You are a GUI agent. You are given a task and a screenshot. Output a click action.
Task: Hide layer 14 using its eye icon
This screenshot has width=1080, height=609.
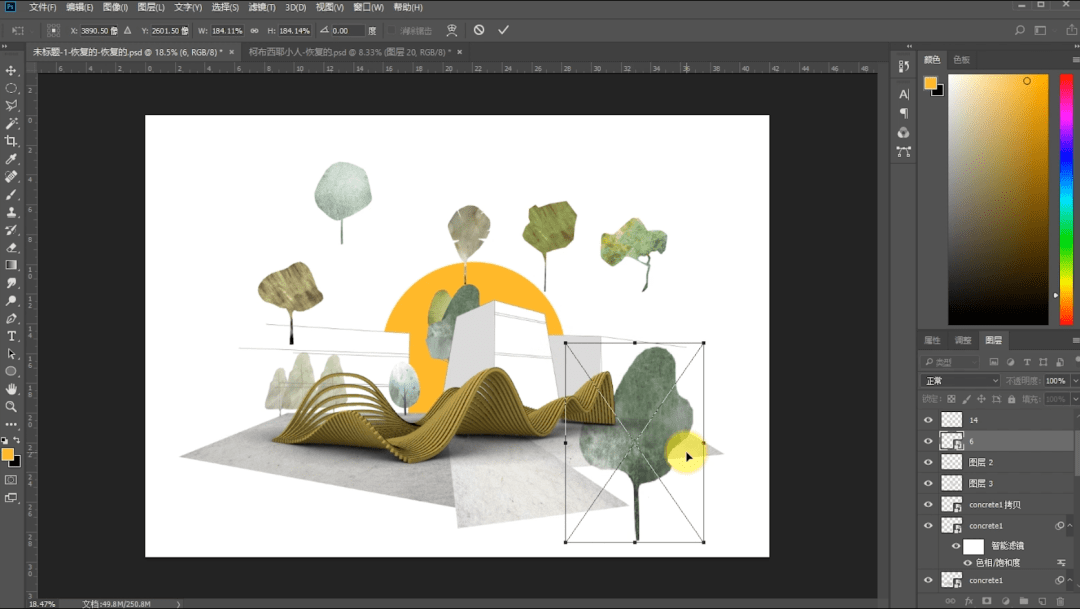tap(928, 420)
